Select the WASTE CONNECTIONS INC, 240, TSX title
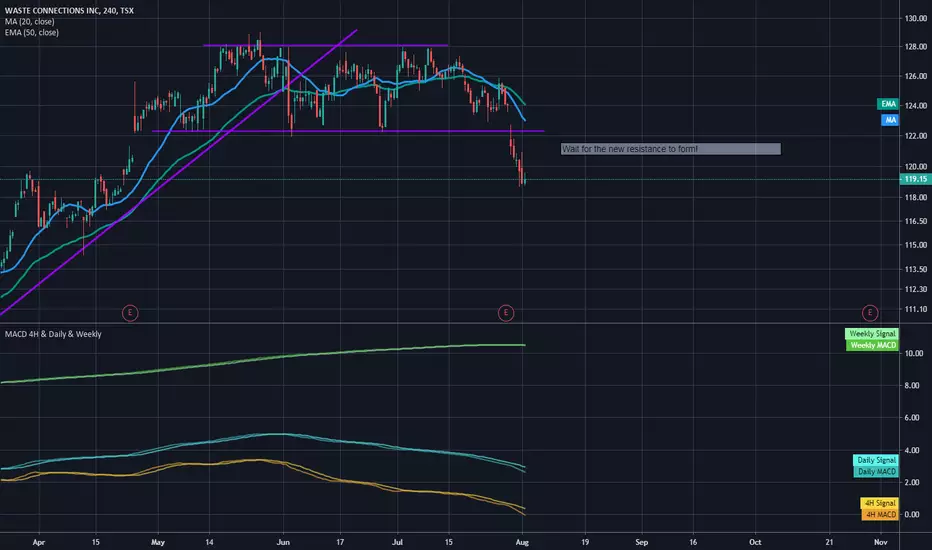The height and width of the screenshot is (550, 932). point(69,11)
